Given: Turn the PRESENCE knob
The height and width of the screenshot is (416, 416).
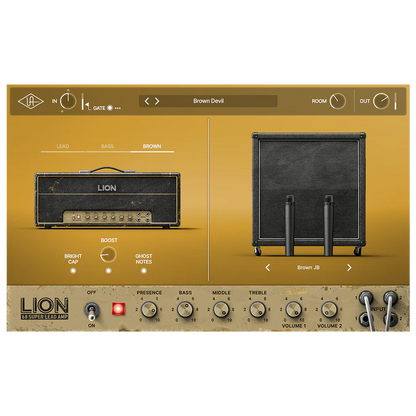Looking at the screenshot, I should click(149, 310).
